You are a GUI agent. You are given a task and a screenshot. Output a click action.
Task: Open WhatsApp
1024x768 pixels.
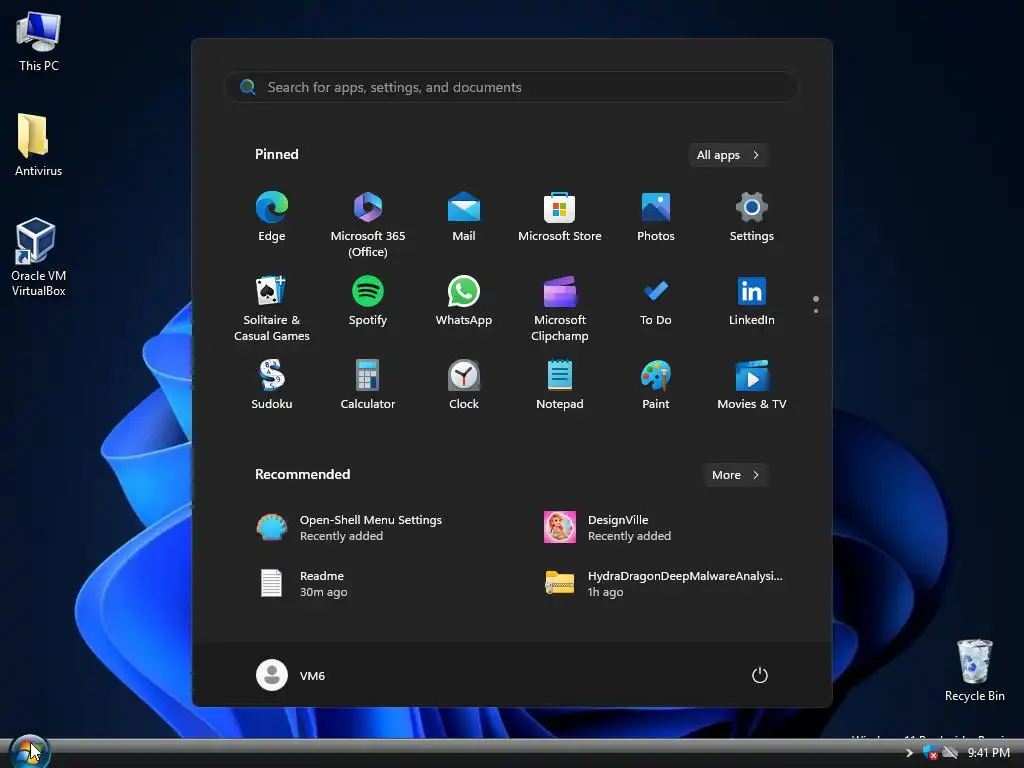pos(464,301)
